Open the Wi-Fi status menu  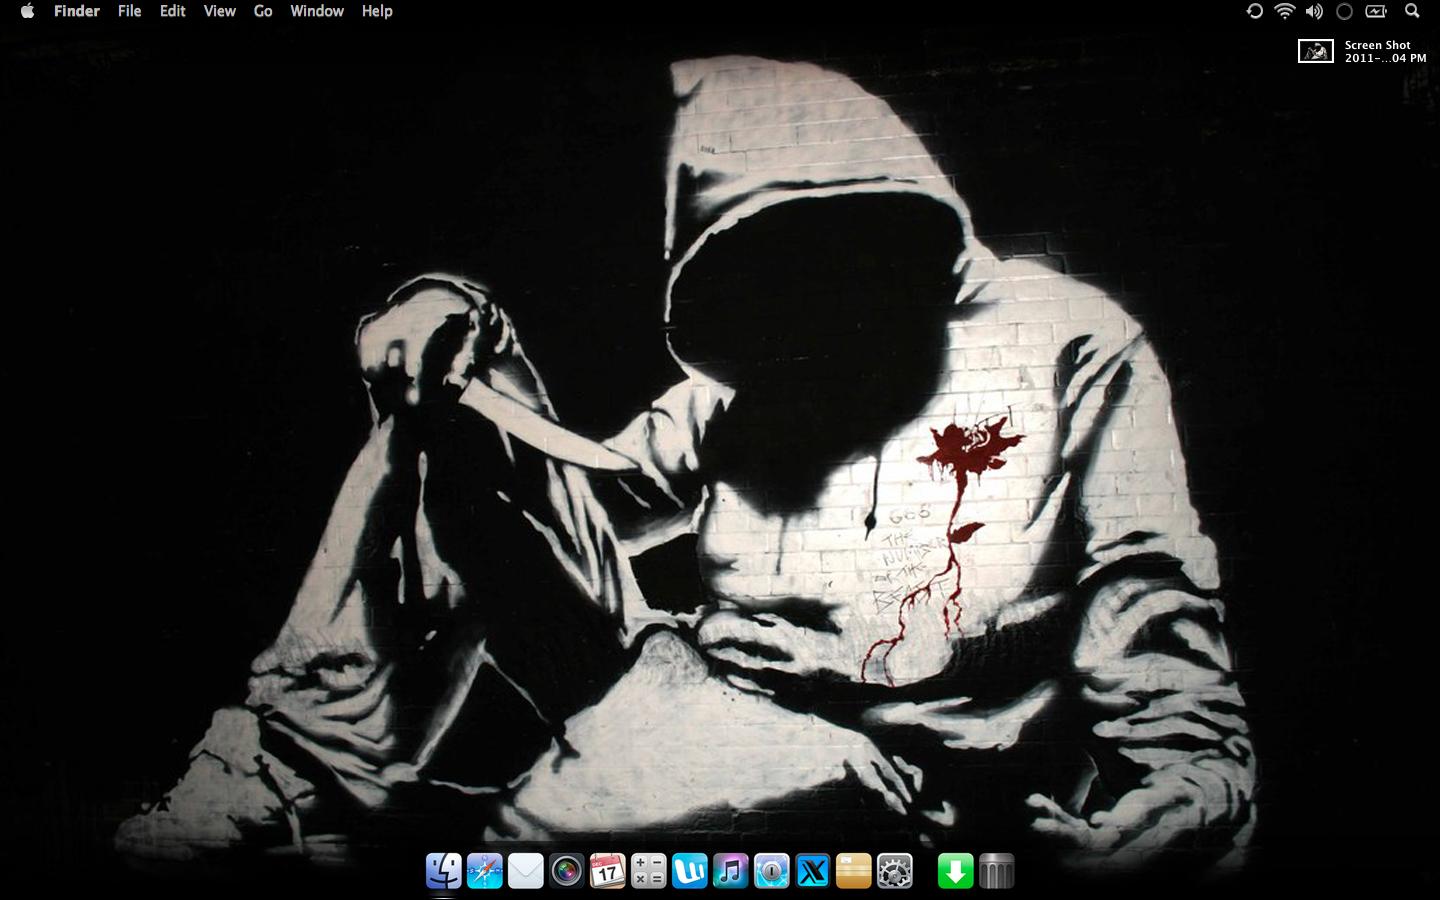1284,11
